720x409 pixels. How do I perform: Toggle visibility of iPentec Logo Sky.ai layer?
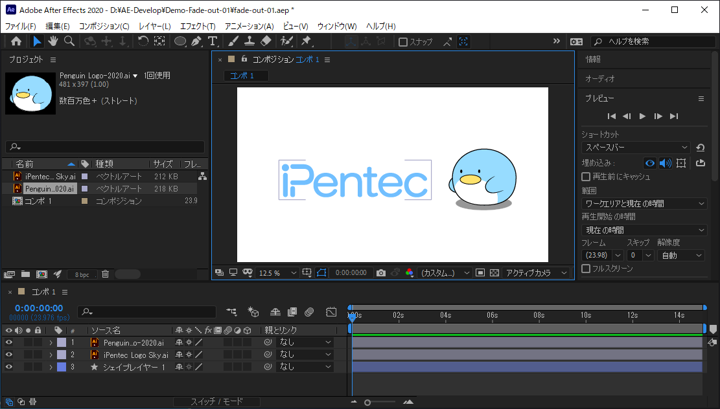tap(9, 355)
